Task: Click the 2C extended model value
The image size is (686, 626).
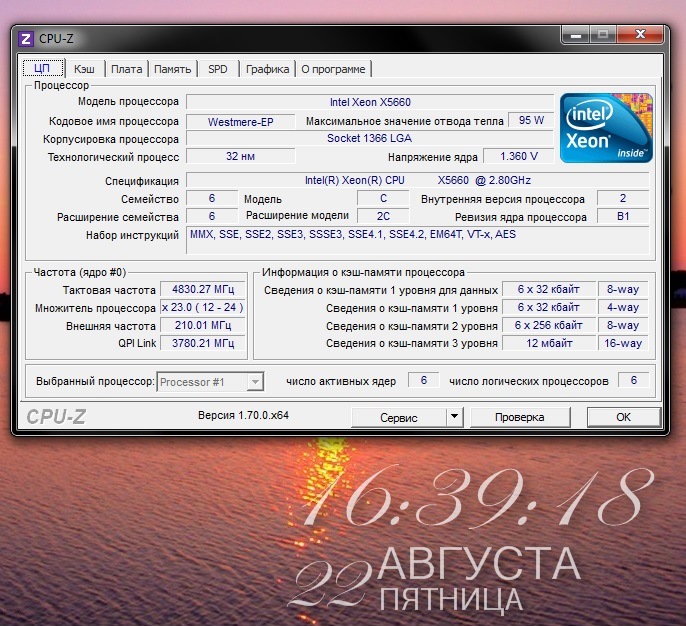Action: pos(383,216)
